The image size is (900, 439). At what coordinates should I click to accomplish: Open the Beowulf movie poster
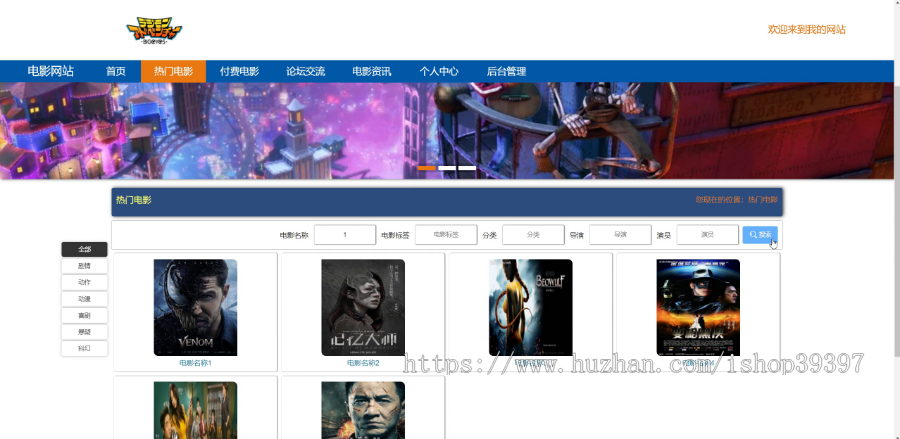(530, 308)
